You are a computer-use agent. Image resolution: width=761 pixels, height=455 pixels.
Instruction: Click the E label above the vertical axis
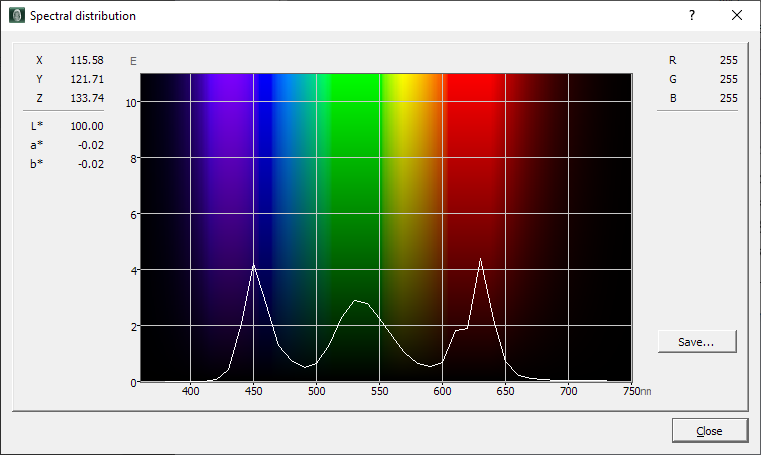click(x=133, y=62)
